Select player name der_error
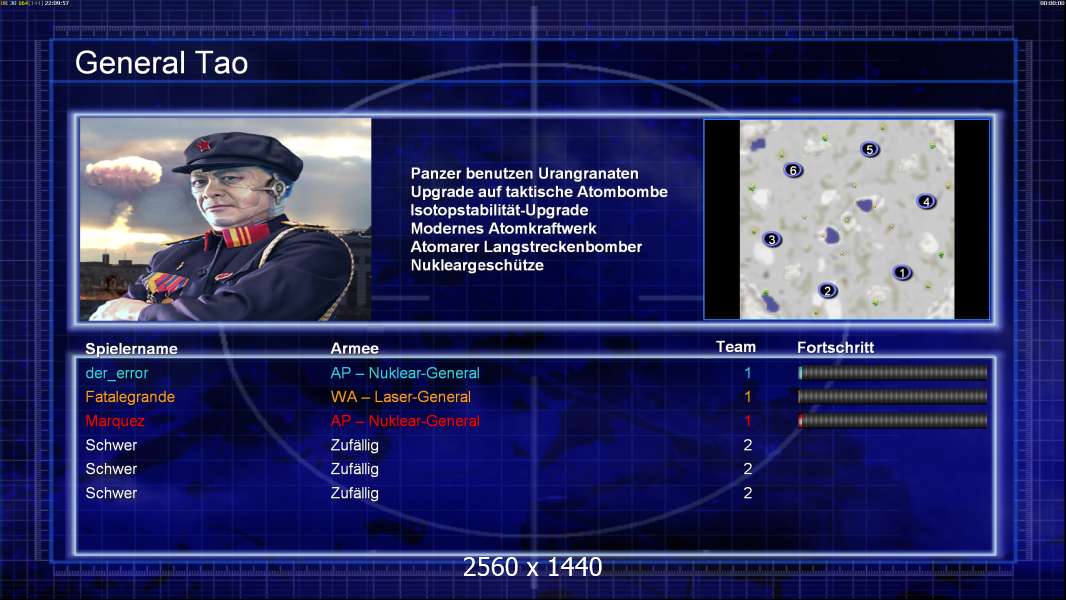This screenshot has height=600, width=1066. (117, 373)
